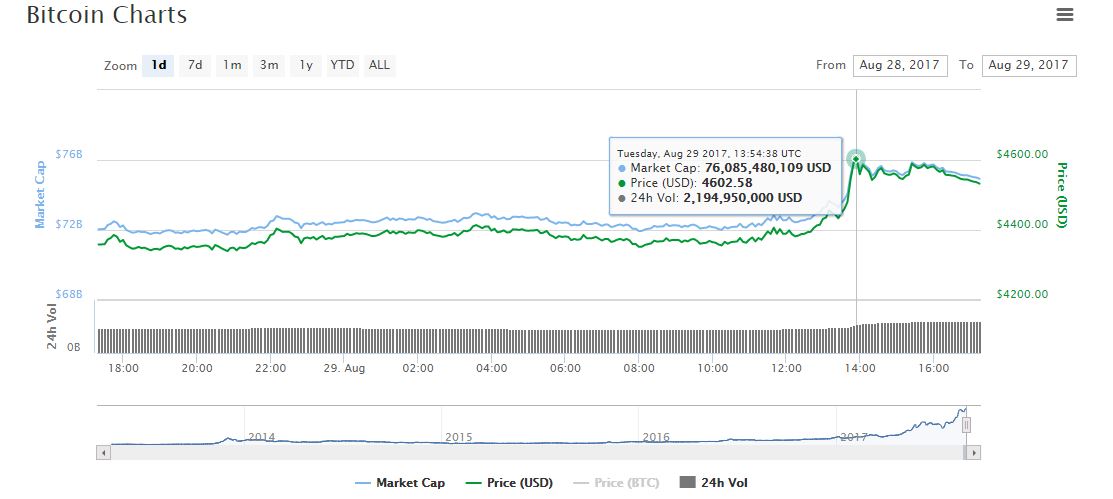
Task: Click the 2016 label in navigator
Action: [656, 437]
